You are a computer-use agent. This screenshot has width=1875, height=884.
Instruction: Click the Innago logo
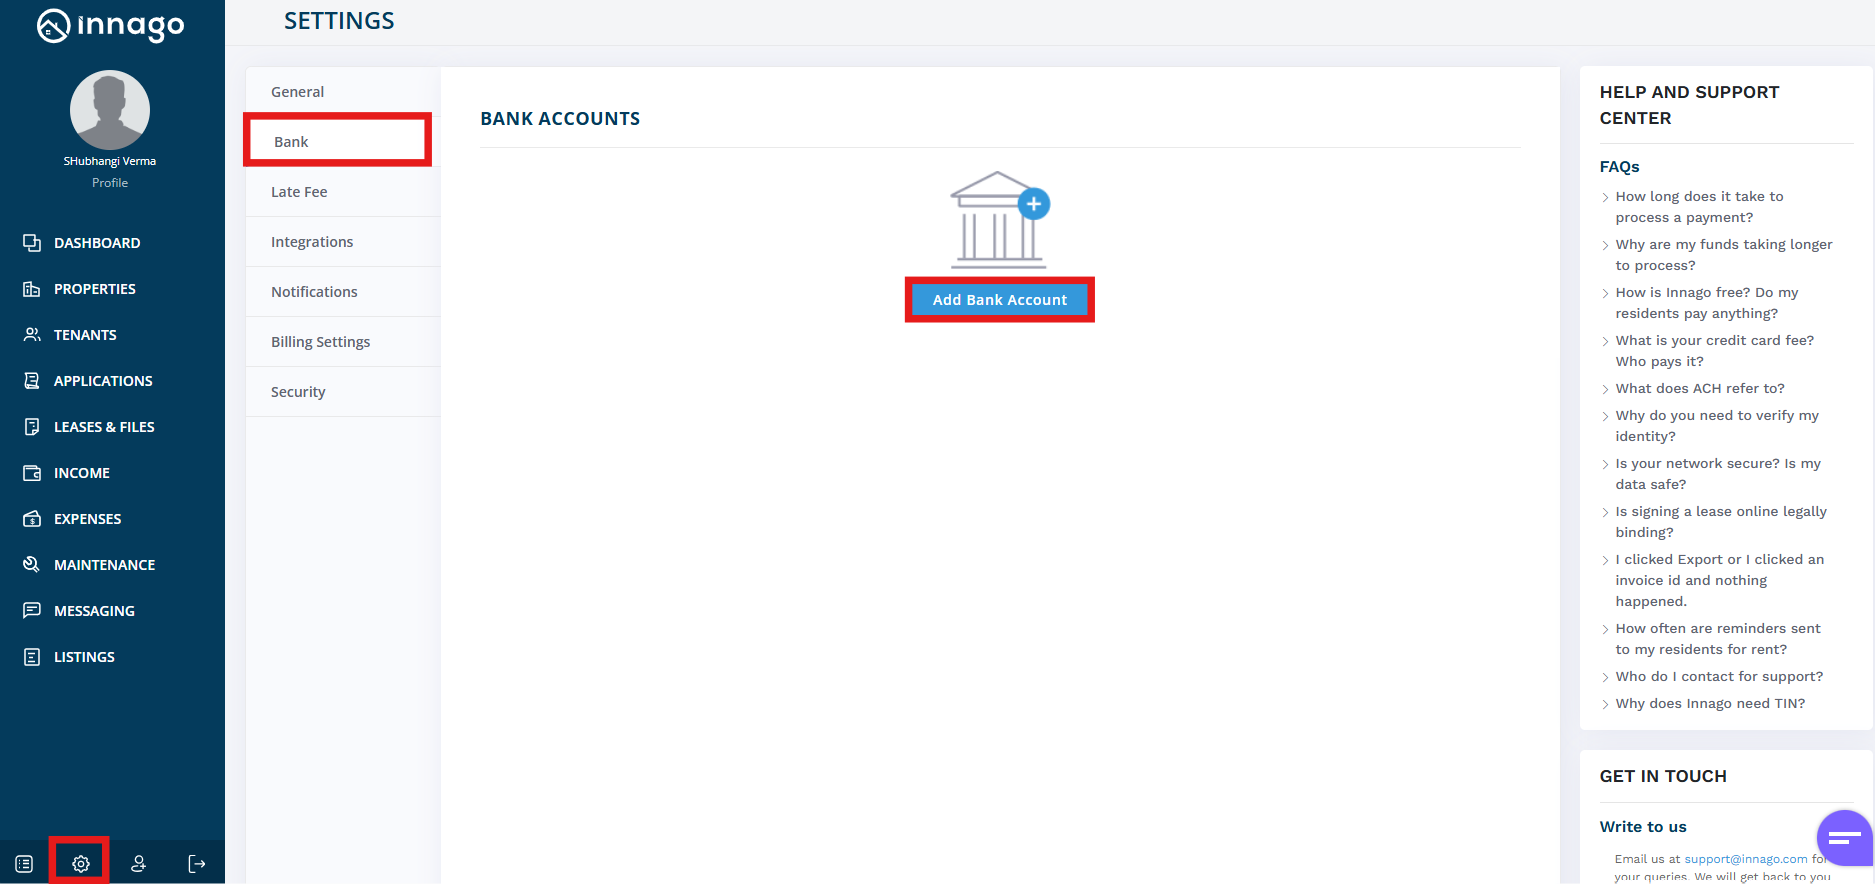point(111,26)
